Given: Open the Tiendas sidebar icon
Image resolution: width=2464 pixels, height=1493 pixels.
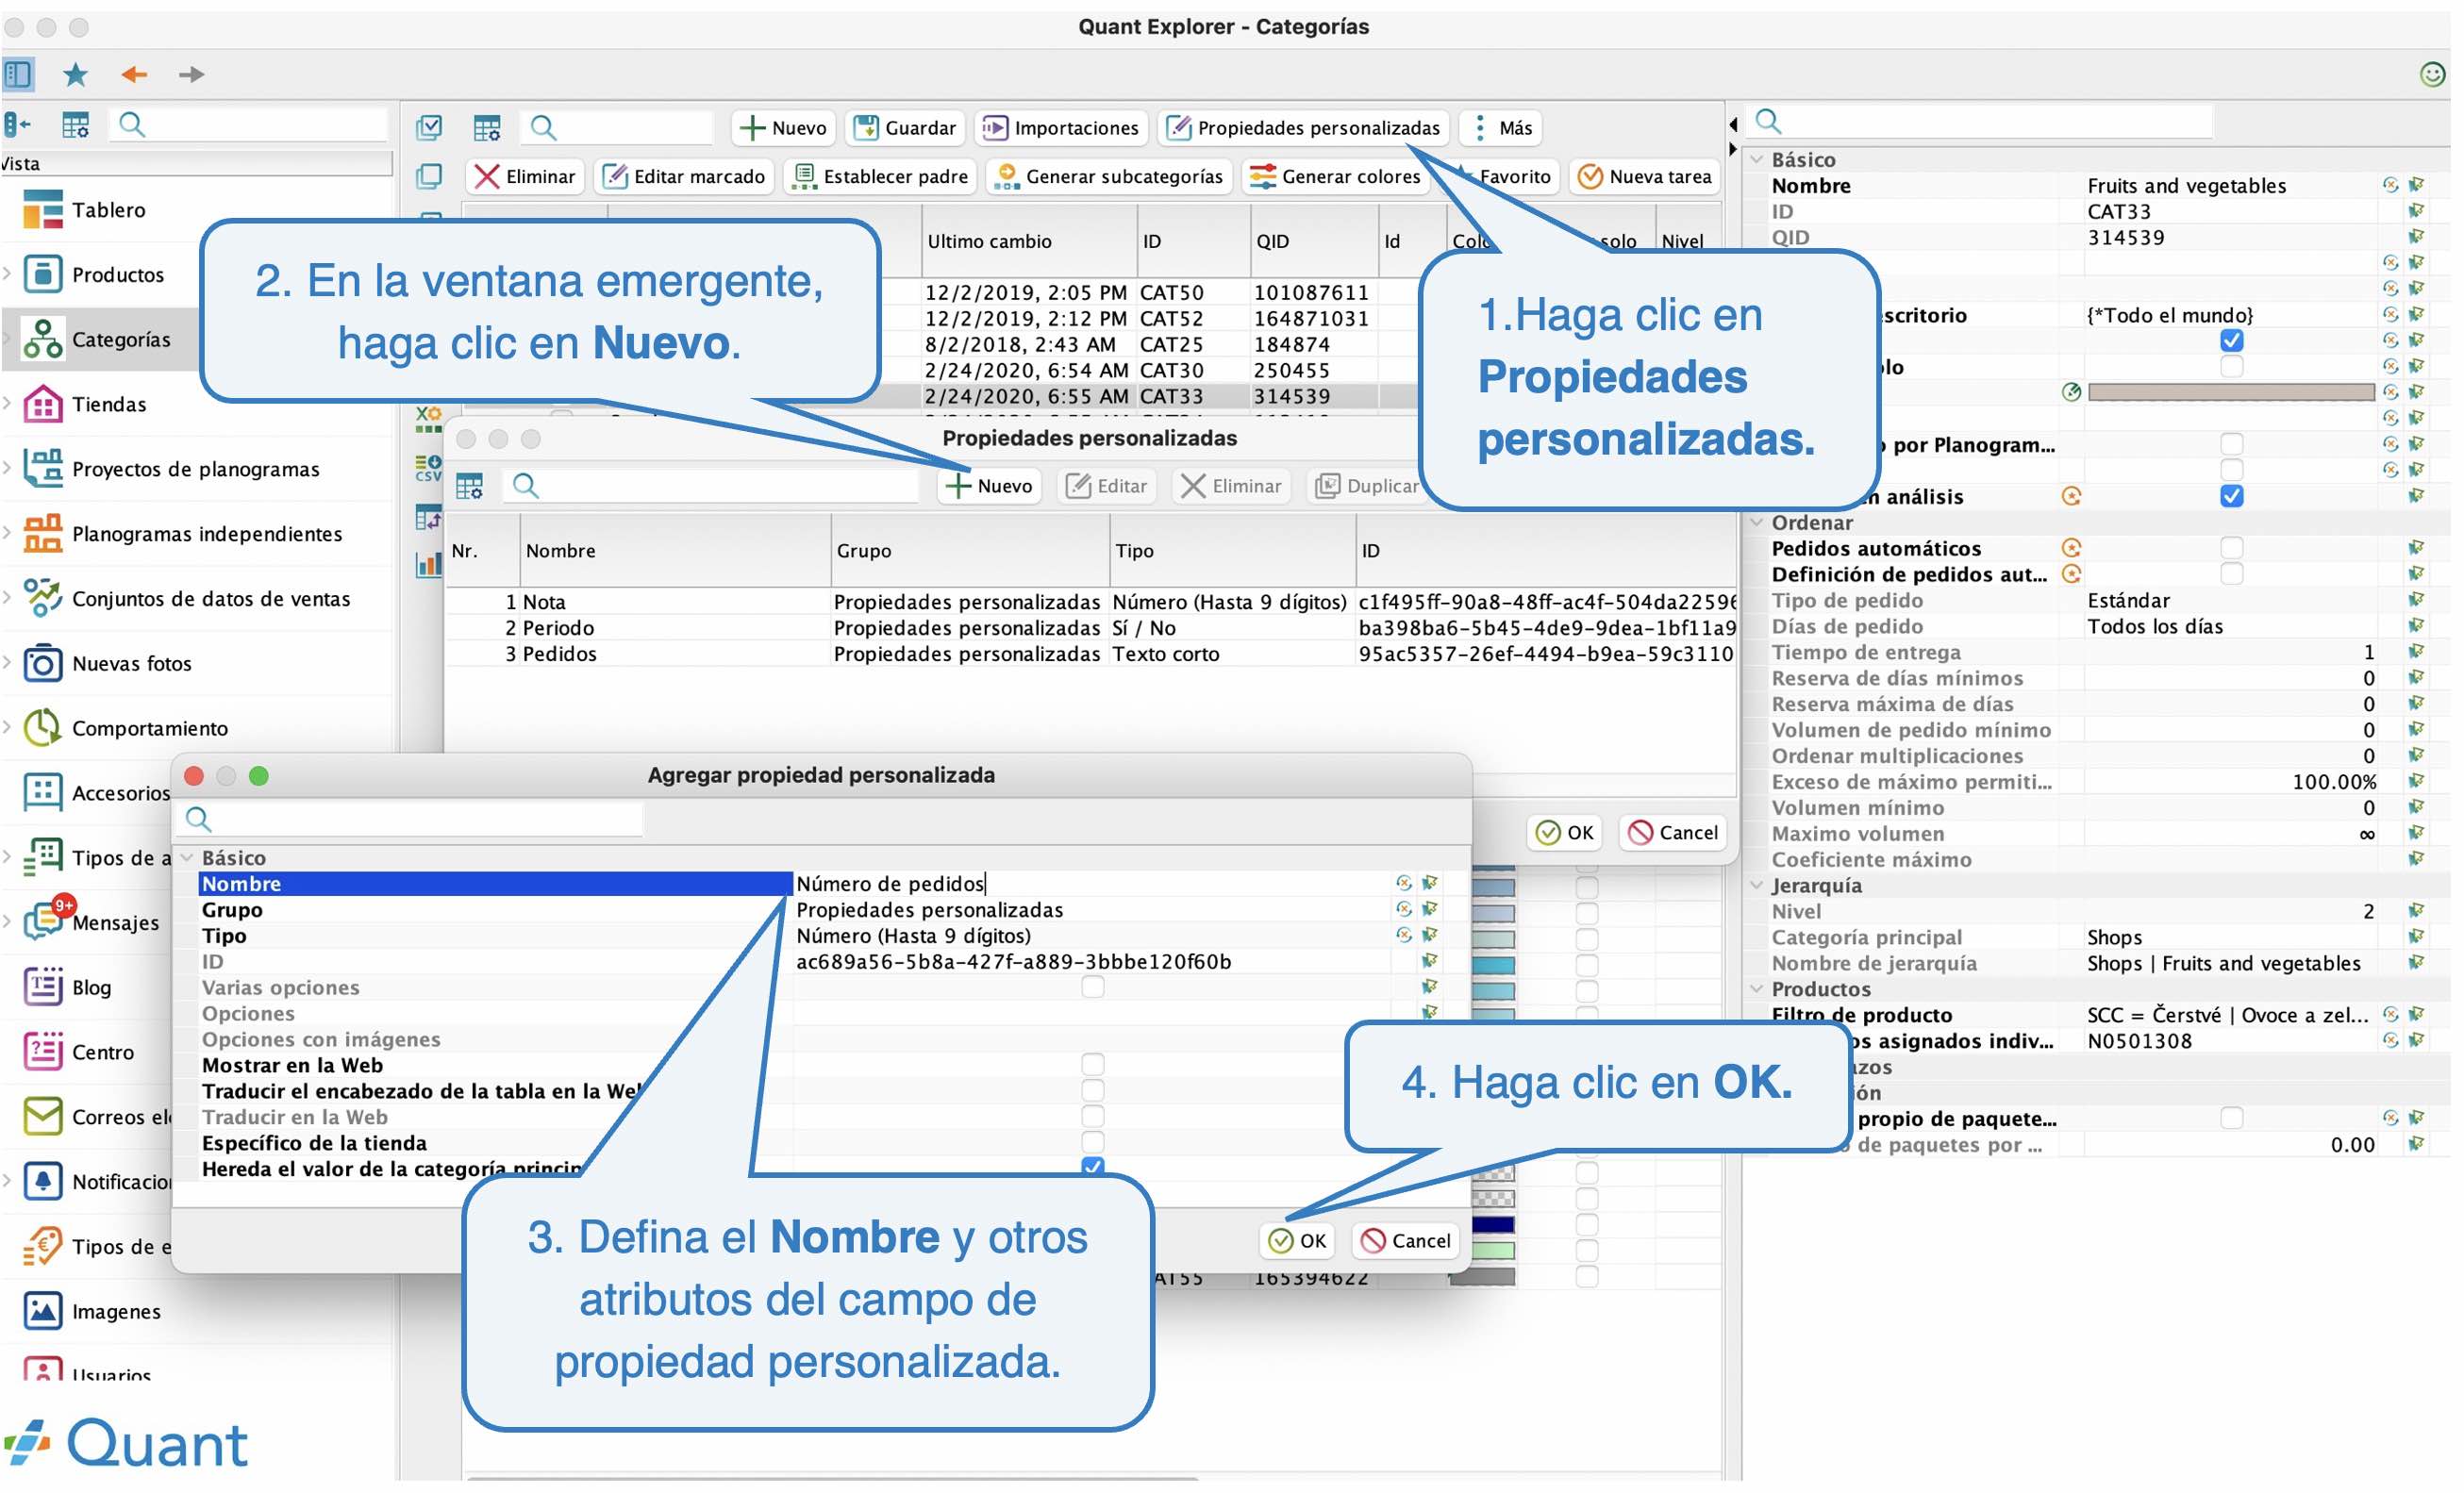Looking at the screenshot, I should pos(42,404).
